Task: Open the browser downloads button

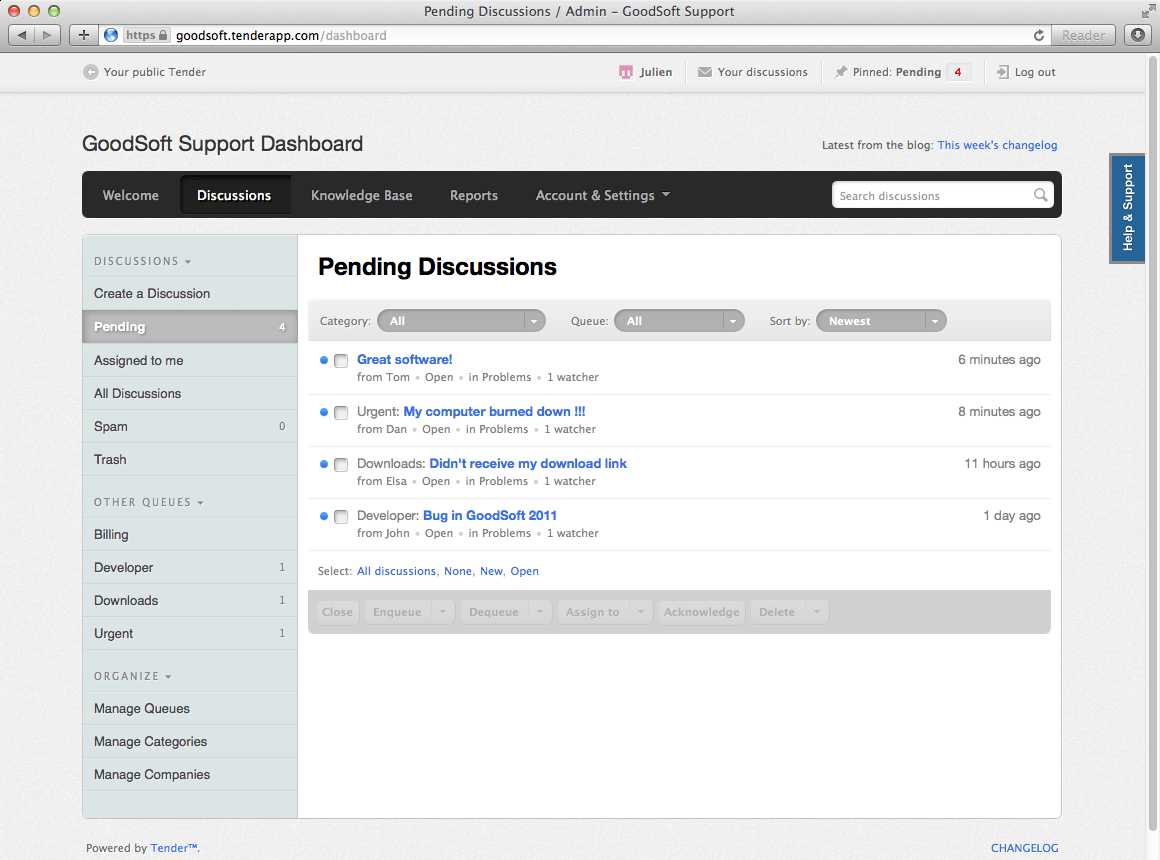Action: 1138,35
